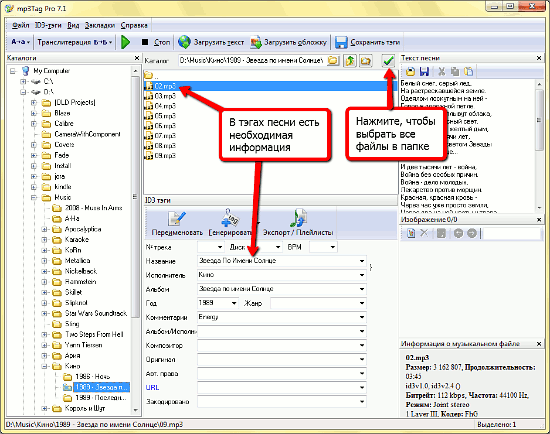Screen dimensions: 550x434
Task: Open the ID3-тэги menu
Action: pos(48,25)
